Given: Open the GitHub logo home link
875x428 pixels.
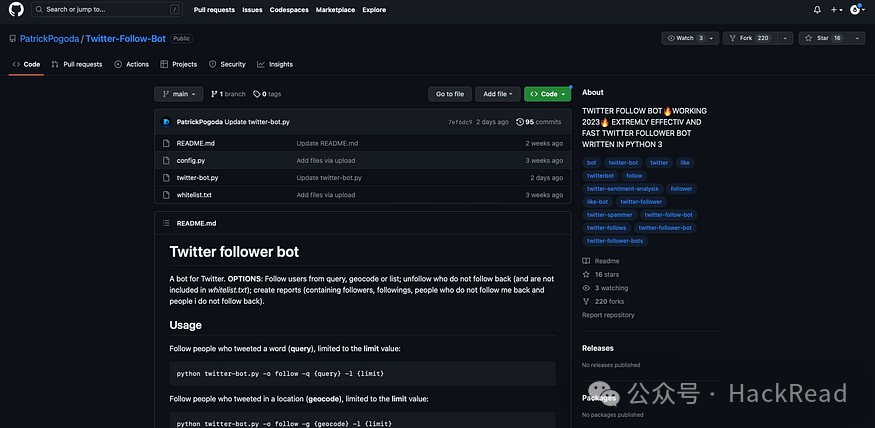Looking at the screenshot, I should coord(16,9).
